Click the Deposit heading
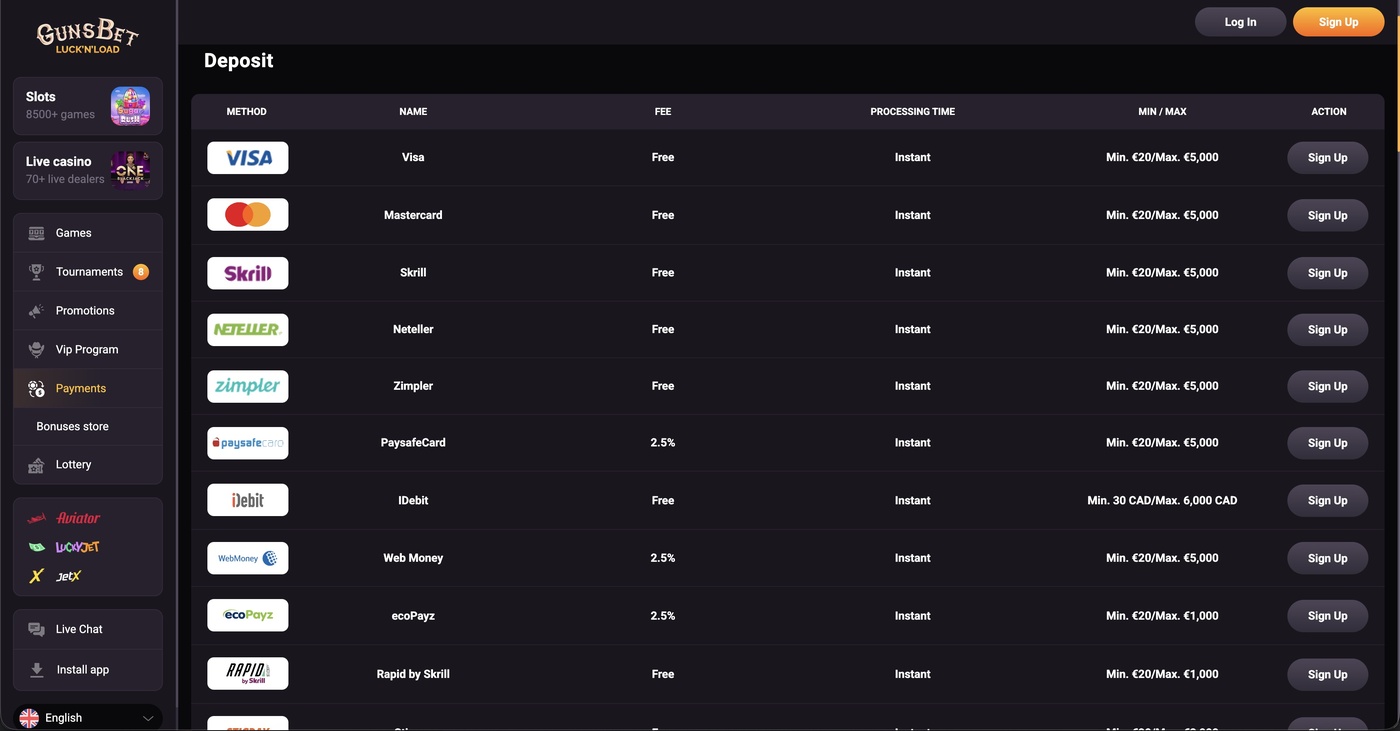The width and height of the screenshot is (1400, 731). [238, 61]
